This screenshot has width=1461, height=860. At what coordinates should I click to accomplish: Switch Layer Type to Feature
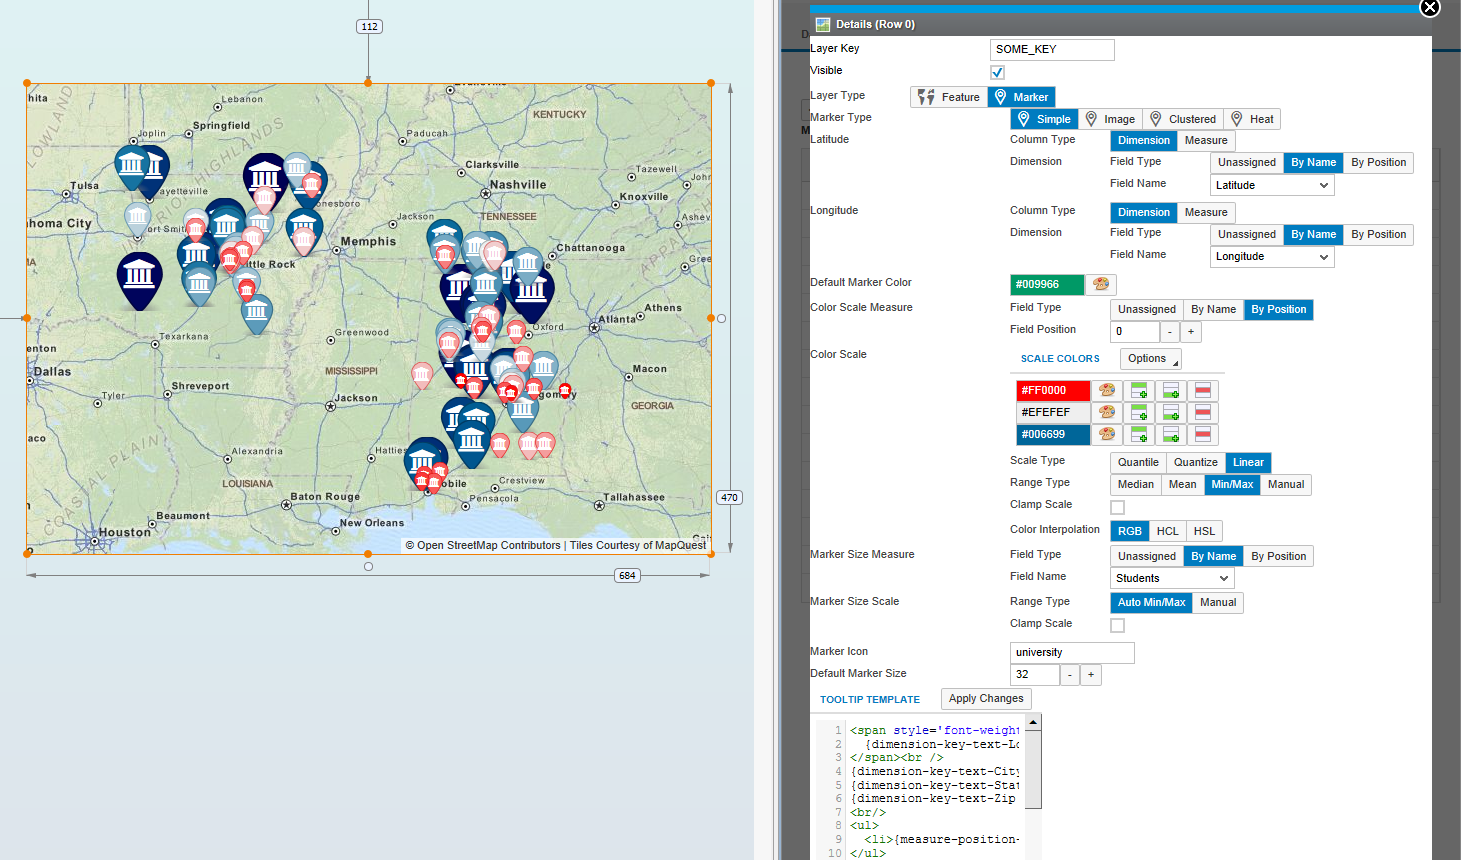949,98
